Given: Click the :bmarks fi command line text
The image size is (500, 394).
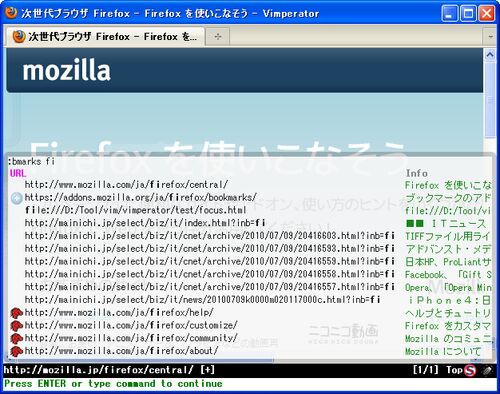Looking at the screenshot, I should [x=31, y=162].
